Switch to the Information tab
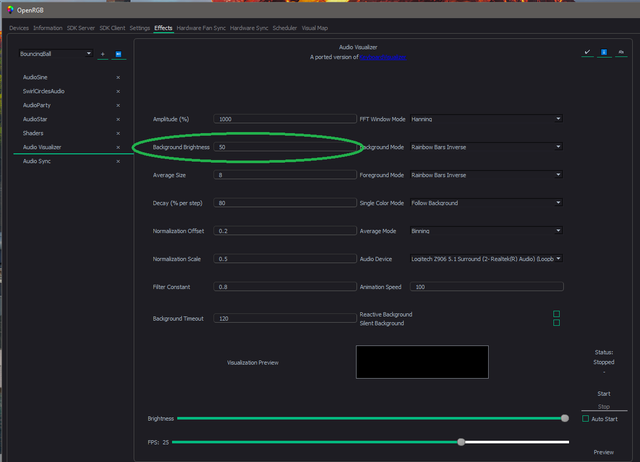Screen dimensions: 640x462 click(x=48, y=28)
